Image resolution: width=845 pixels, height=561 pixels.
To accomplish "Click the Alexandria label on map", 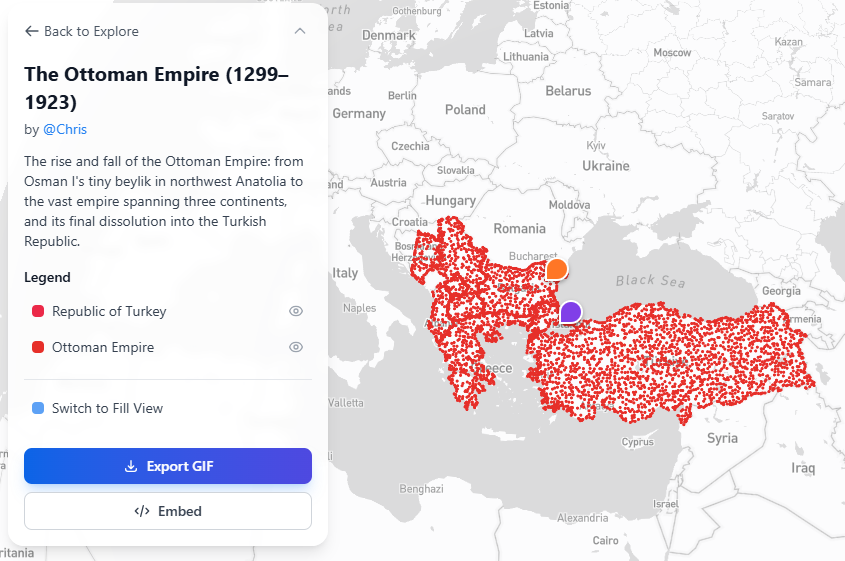I will pyautogui.click(x=583, y=518).
